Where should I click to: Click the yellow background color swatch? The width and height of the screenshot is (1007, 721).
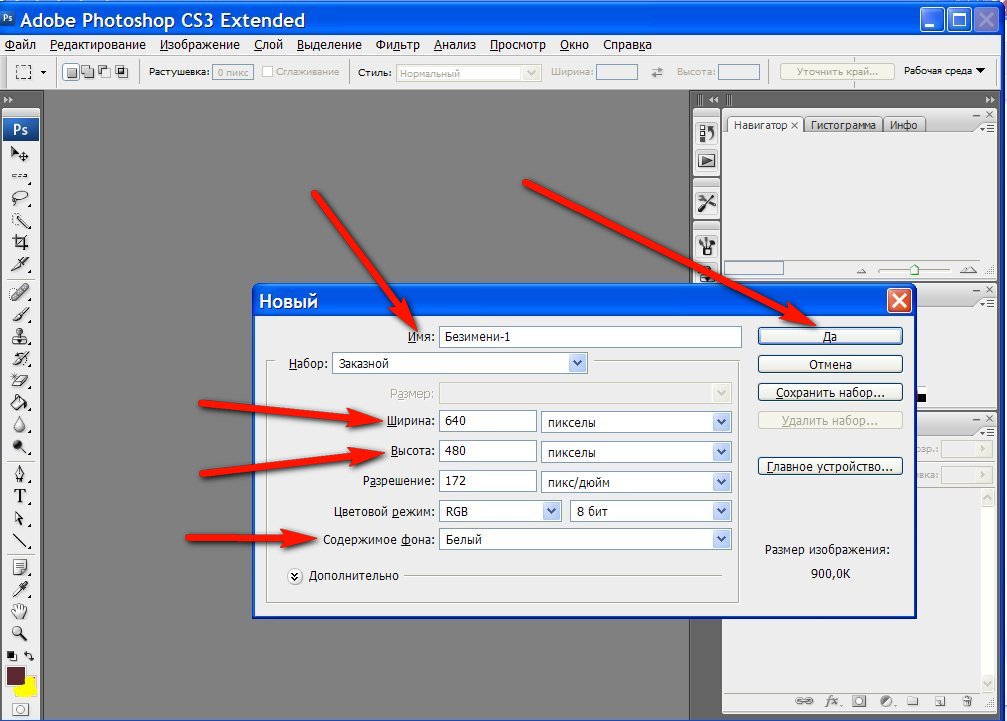pyautogui.click(x=27, y=688)
